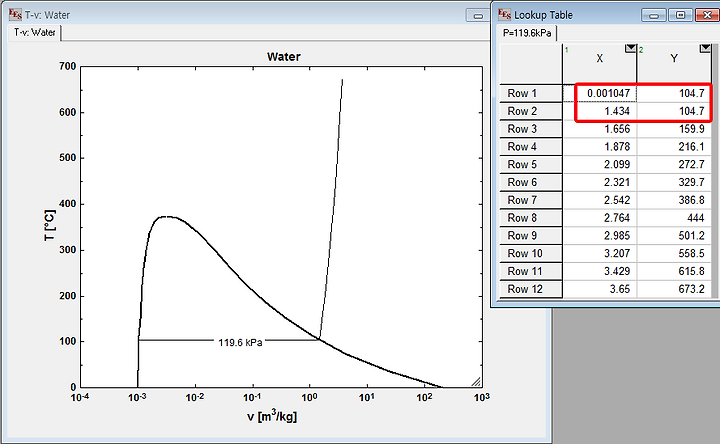The image size is (720, 444).
Task: Click the EES icon in T-v Water window title
Action: click(x=15, y=14)
